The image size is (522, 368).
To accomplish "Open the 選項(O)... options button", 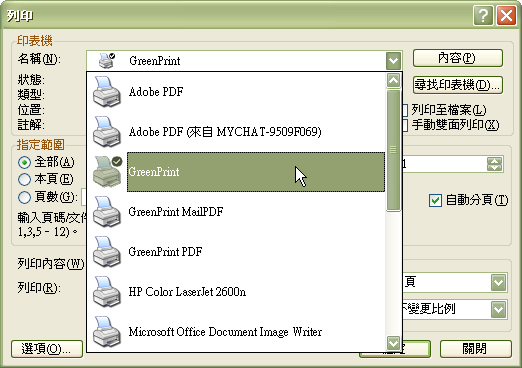I will (x=47, y=349).
